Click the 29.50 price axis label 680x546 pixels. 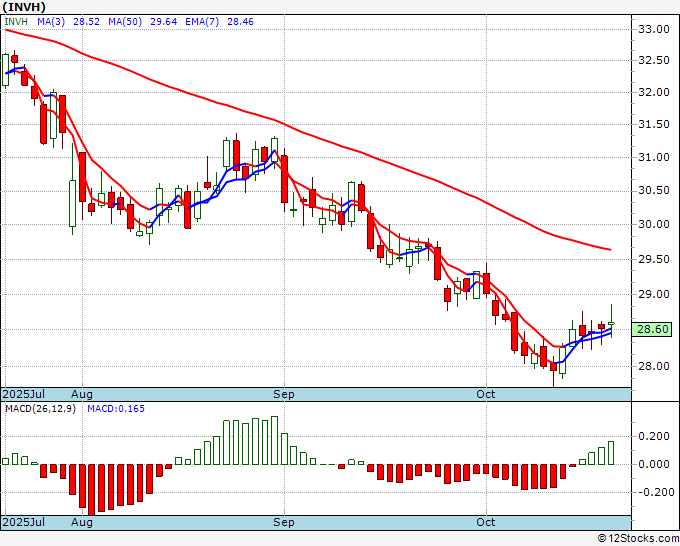click(x=654, y=259)
